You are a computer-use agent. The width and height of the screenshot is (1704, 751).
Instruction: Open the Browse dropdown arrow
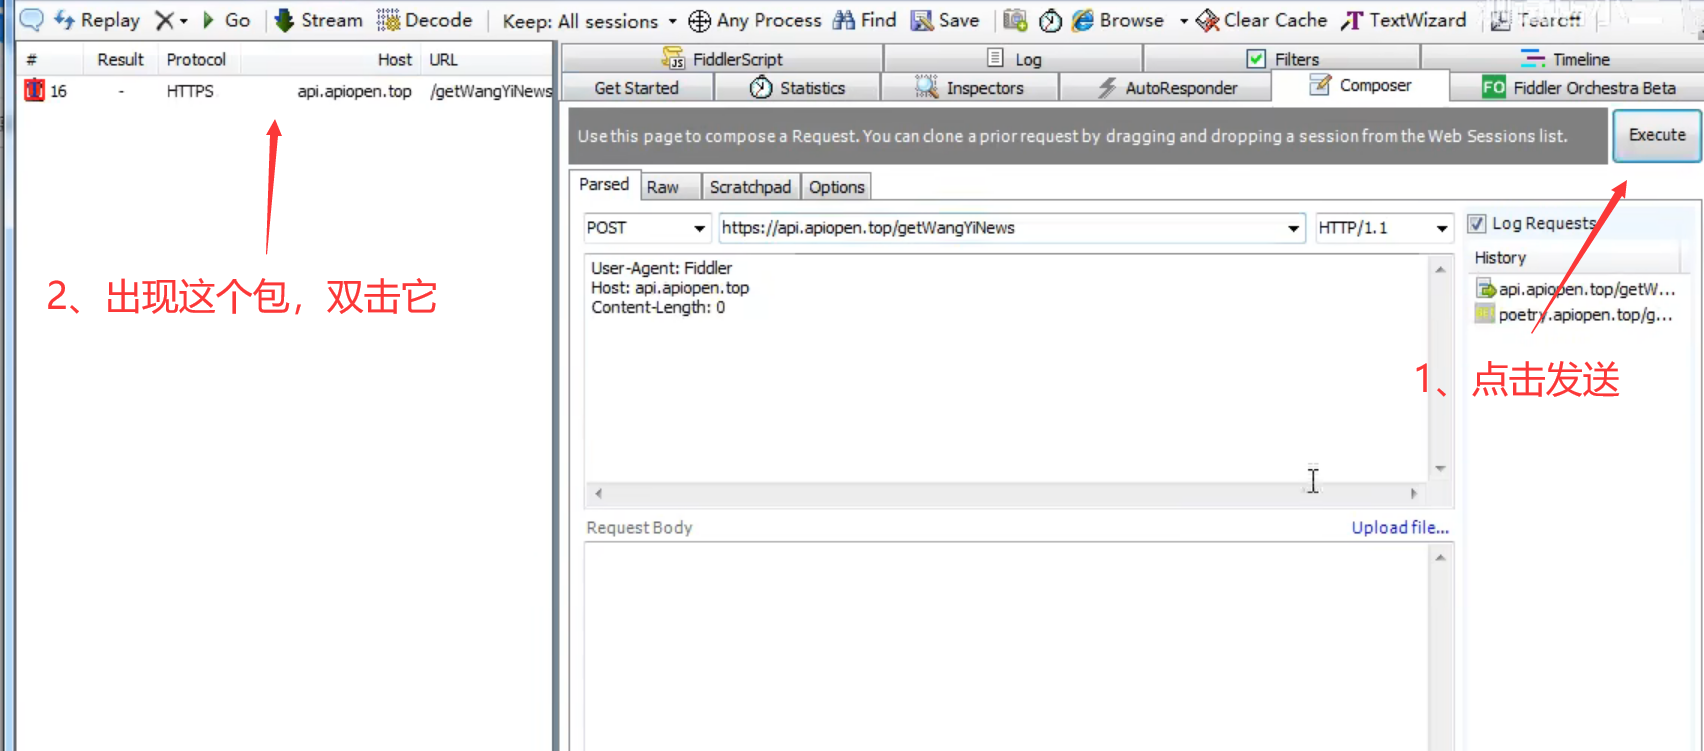(x=1184, y=21)
